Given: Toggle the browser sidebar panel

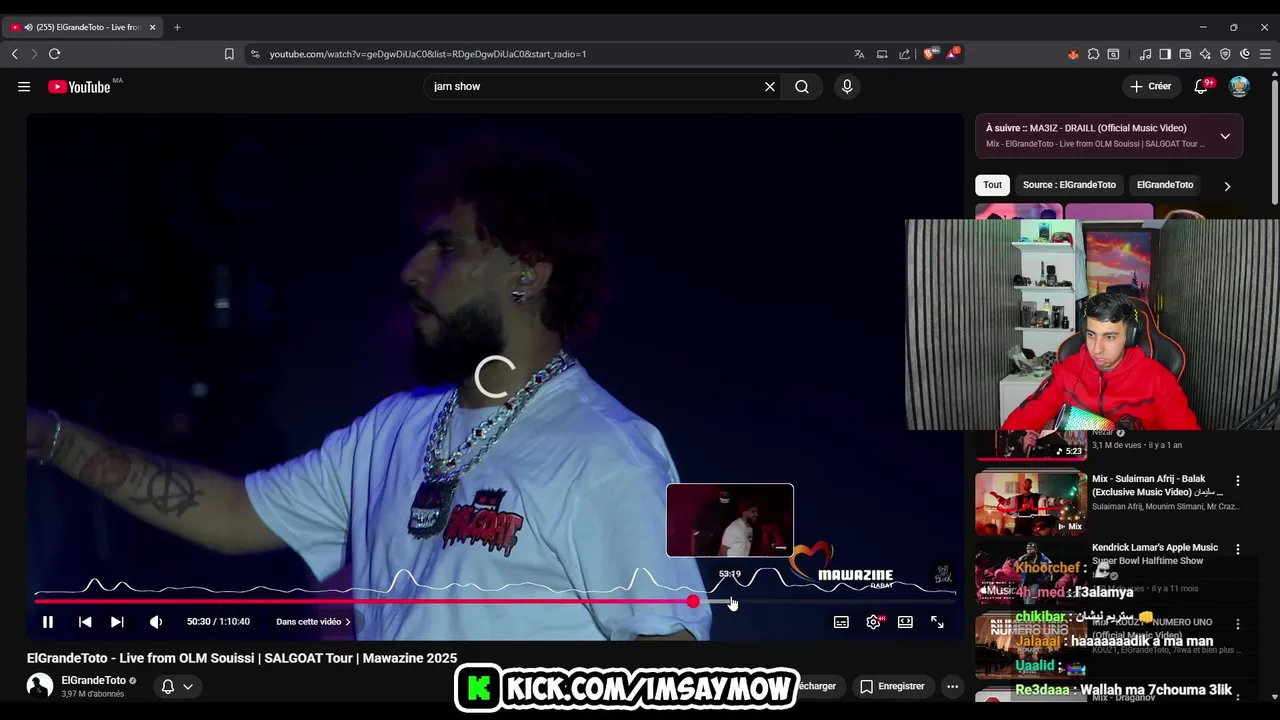Looking at the screenshot, I should 1165,54.
